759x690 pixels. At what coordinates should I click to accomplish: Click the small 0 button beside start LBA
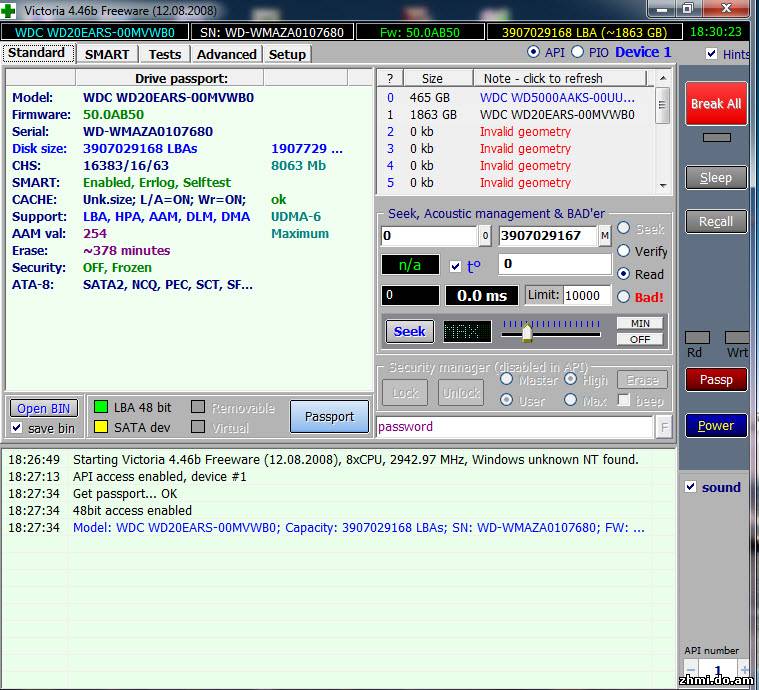(x=485, y=236)
